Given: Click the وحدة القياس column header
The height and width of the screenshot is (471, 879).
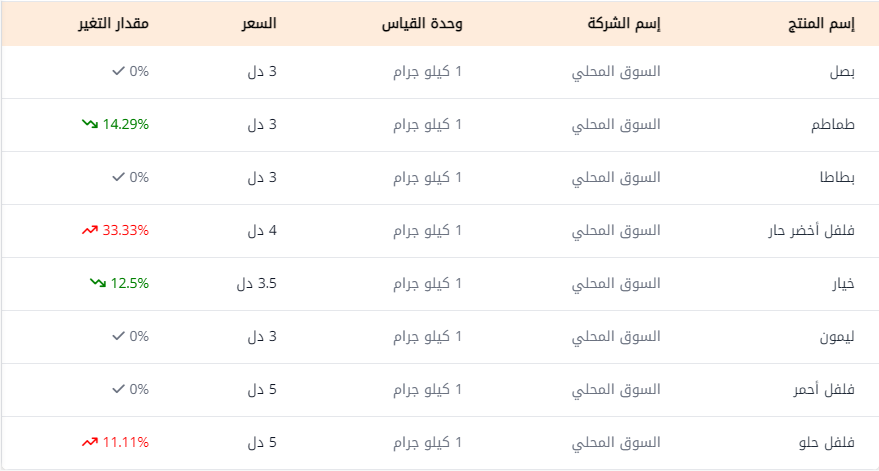Looking at the screenshot, I should pyautogui.click(x=422, y=24).
